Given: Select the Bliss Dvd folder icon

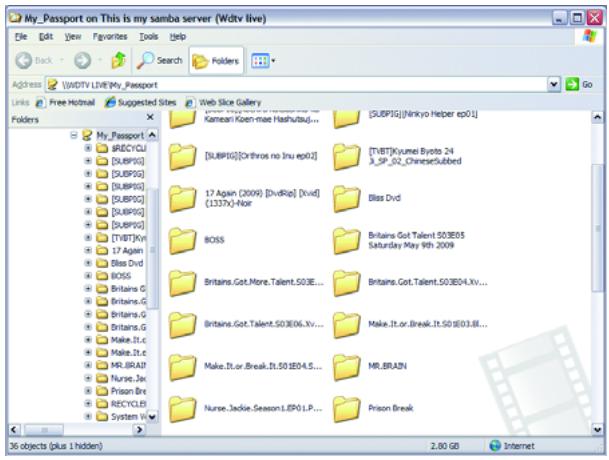Looking at the screenshot, I should tap(346, 199).
